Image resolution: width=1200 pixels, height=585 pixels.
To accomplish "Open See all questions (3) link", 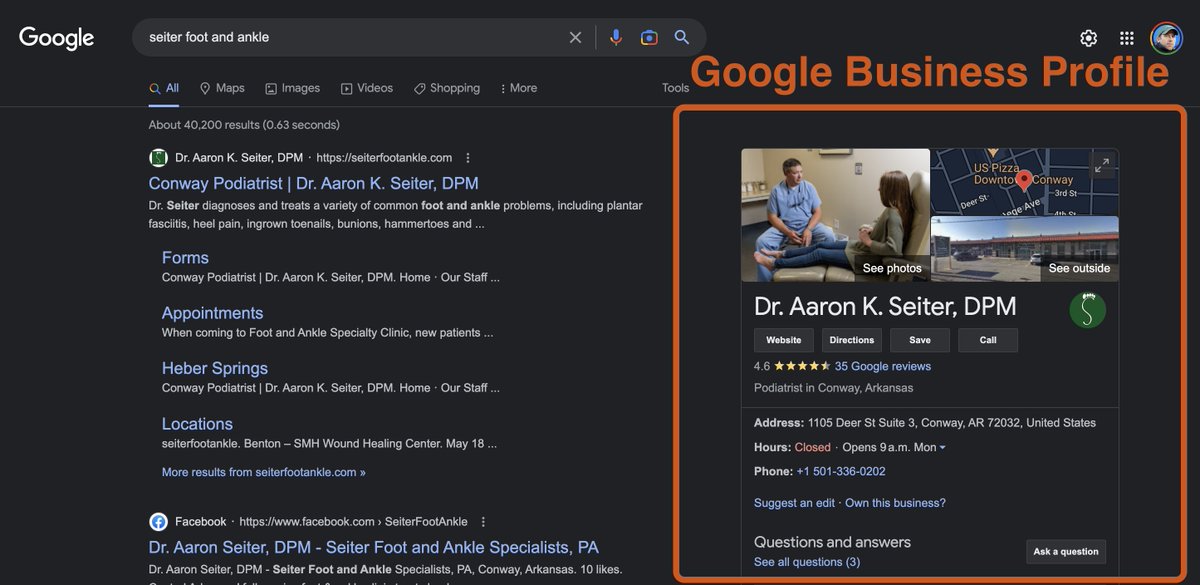I will [807, 562].
